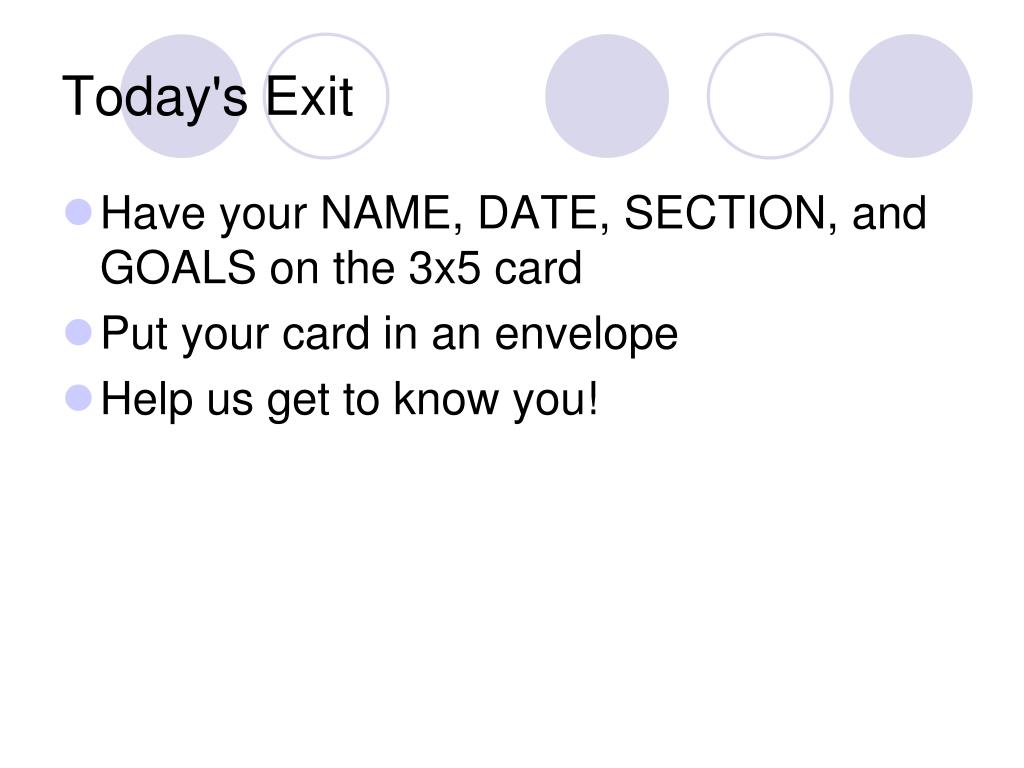Select the rightmost filled lavender circle
The image size is (1024, 768).
[x=910, y=96]
